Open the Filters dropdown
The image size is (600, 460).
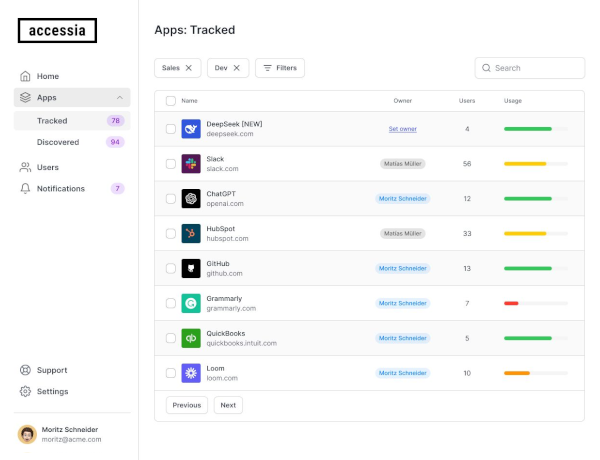280,68
